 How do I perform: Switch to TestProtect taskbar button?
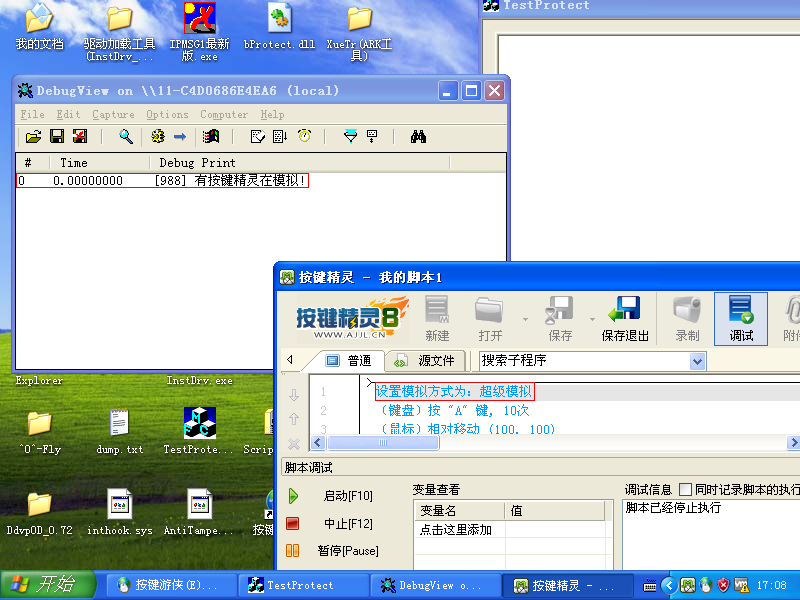(304, 585)
